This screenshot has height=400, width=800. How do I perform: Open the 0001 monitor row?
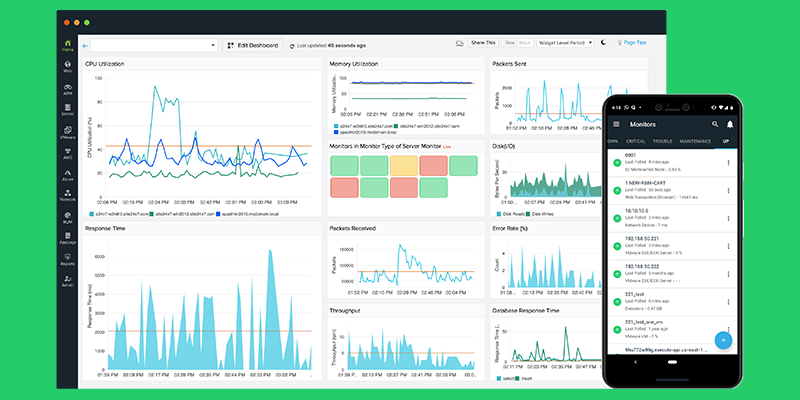(671, 163)
